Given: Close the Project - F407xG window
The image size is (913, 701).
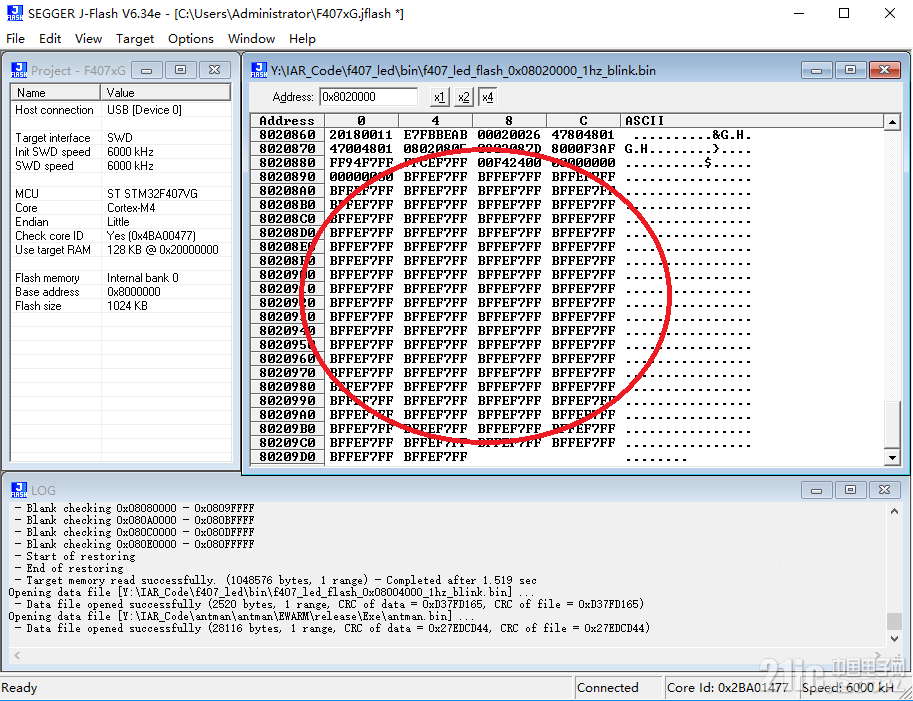Looking at the screenshot, I should pyautogui.click(x=214, y=70).
